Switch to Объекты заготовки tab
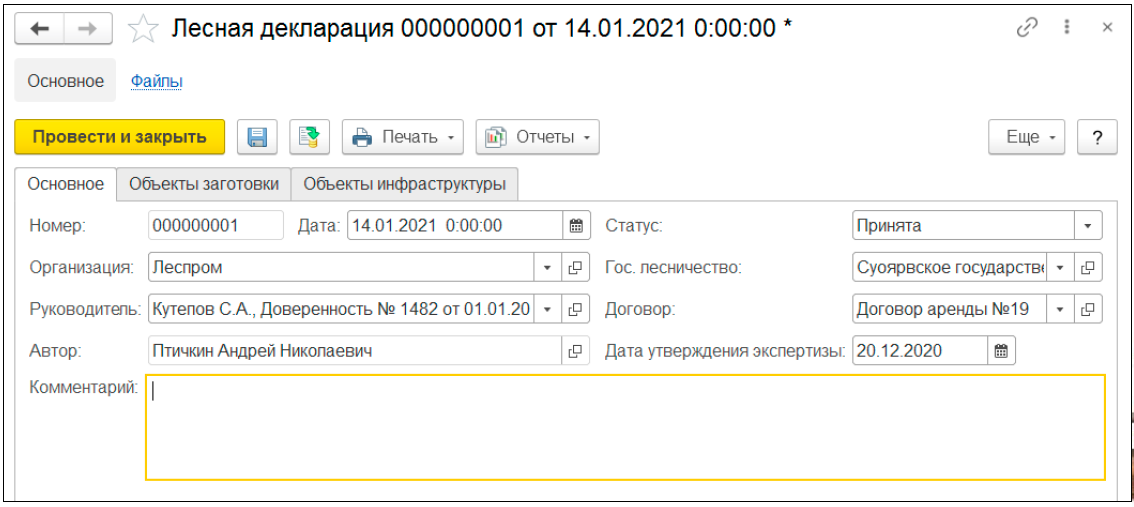Screen dimensions: 1134x507 click(203, 184)
